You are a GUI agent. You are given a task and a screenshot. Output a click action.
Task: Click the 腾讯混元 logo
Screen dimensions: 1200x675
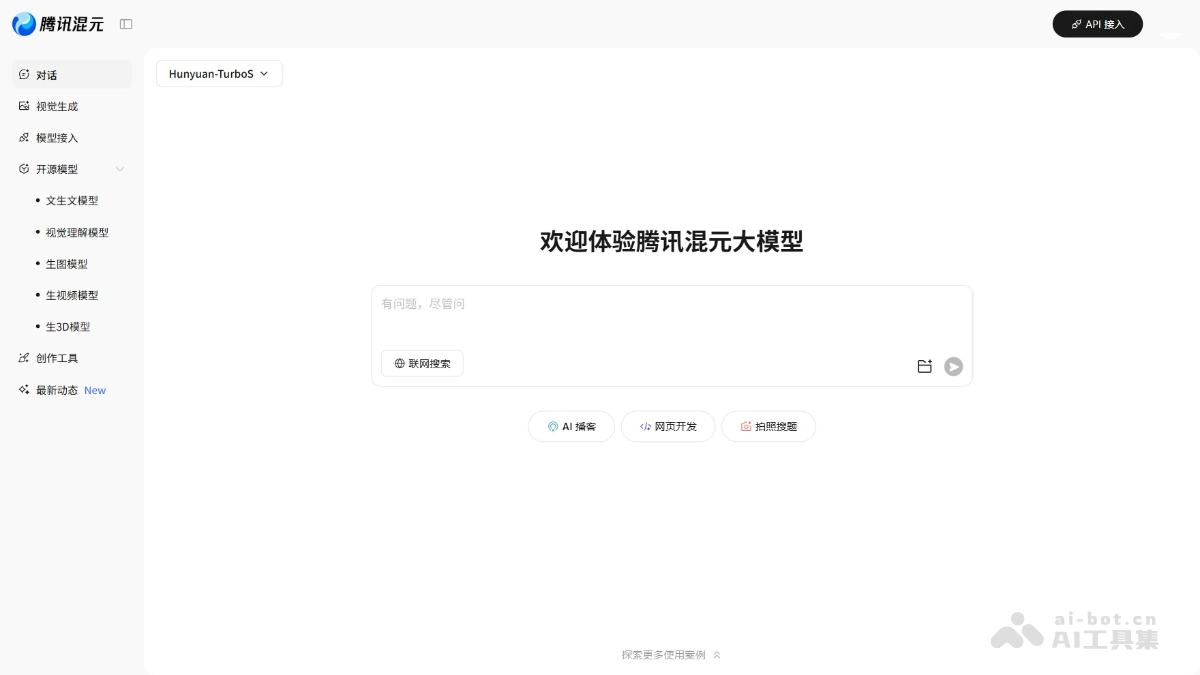[x=58, y=23]
